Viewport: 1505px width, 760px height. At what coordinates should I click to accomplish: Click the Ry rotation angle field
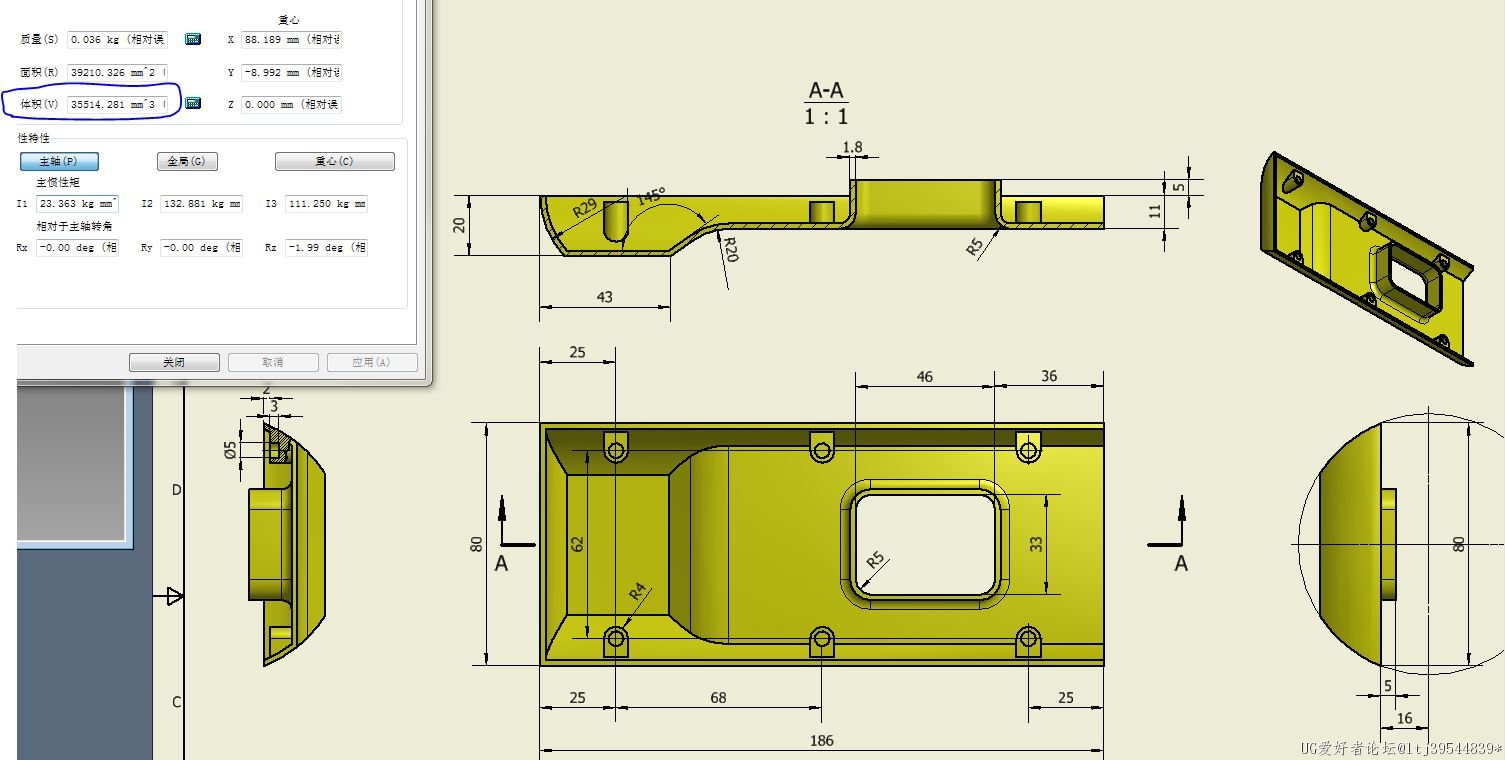[x=201, y=247]
